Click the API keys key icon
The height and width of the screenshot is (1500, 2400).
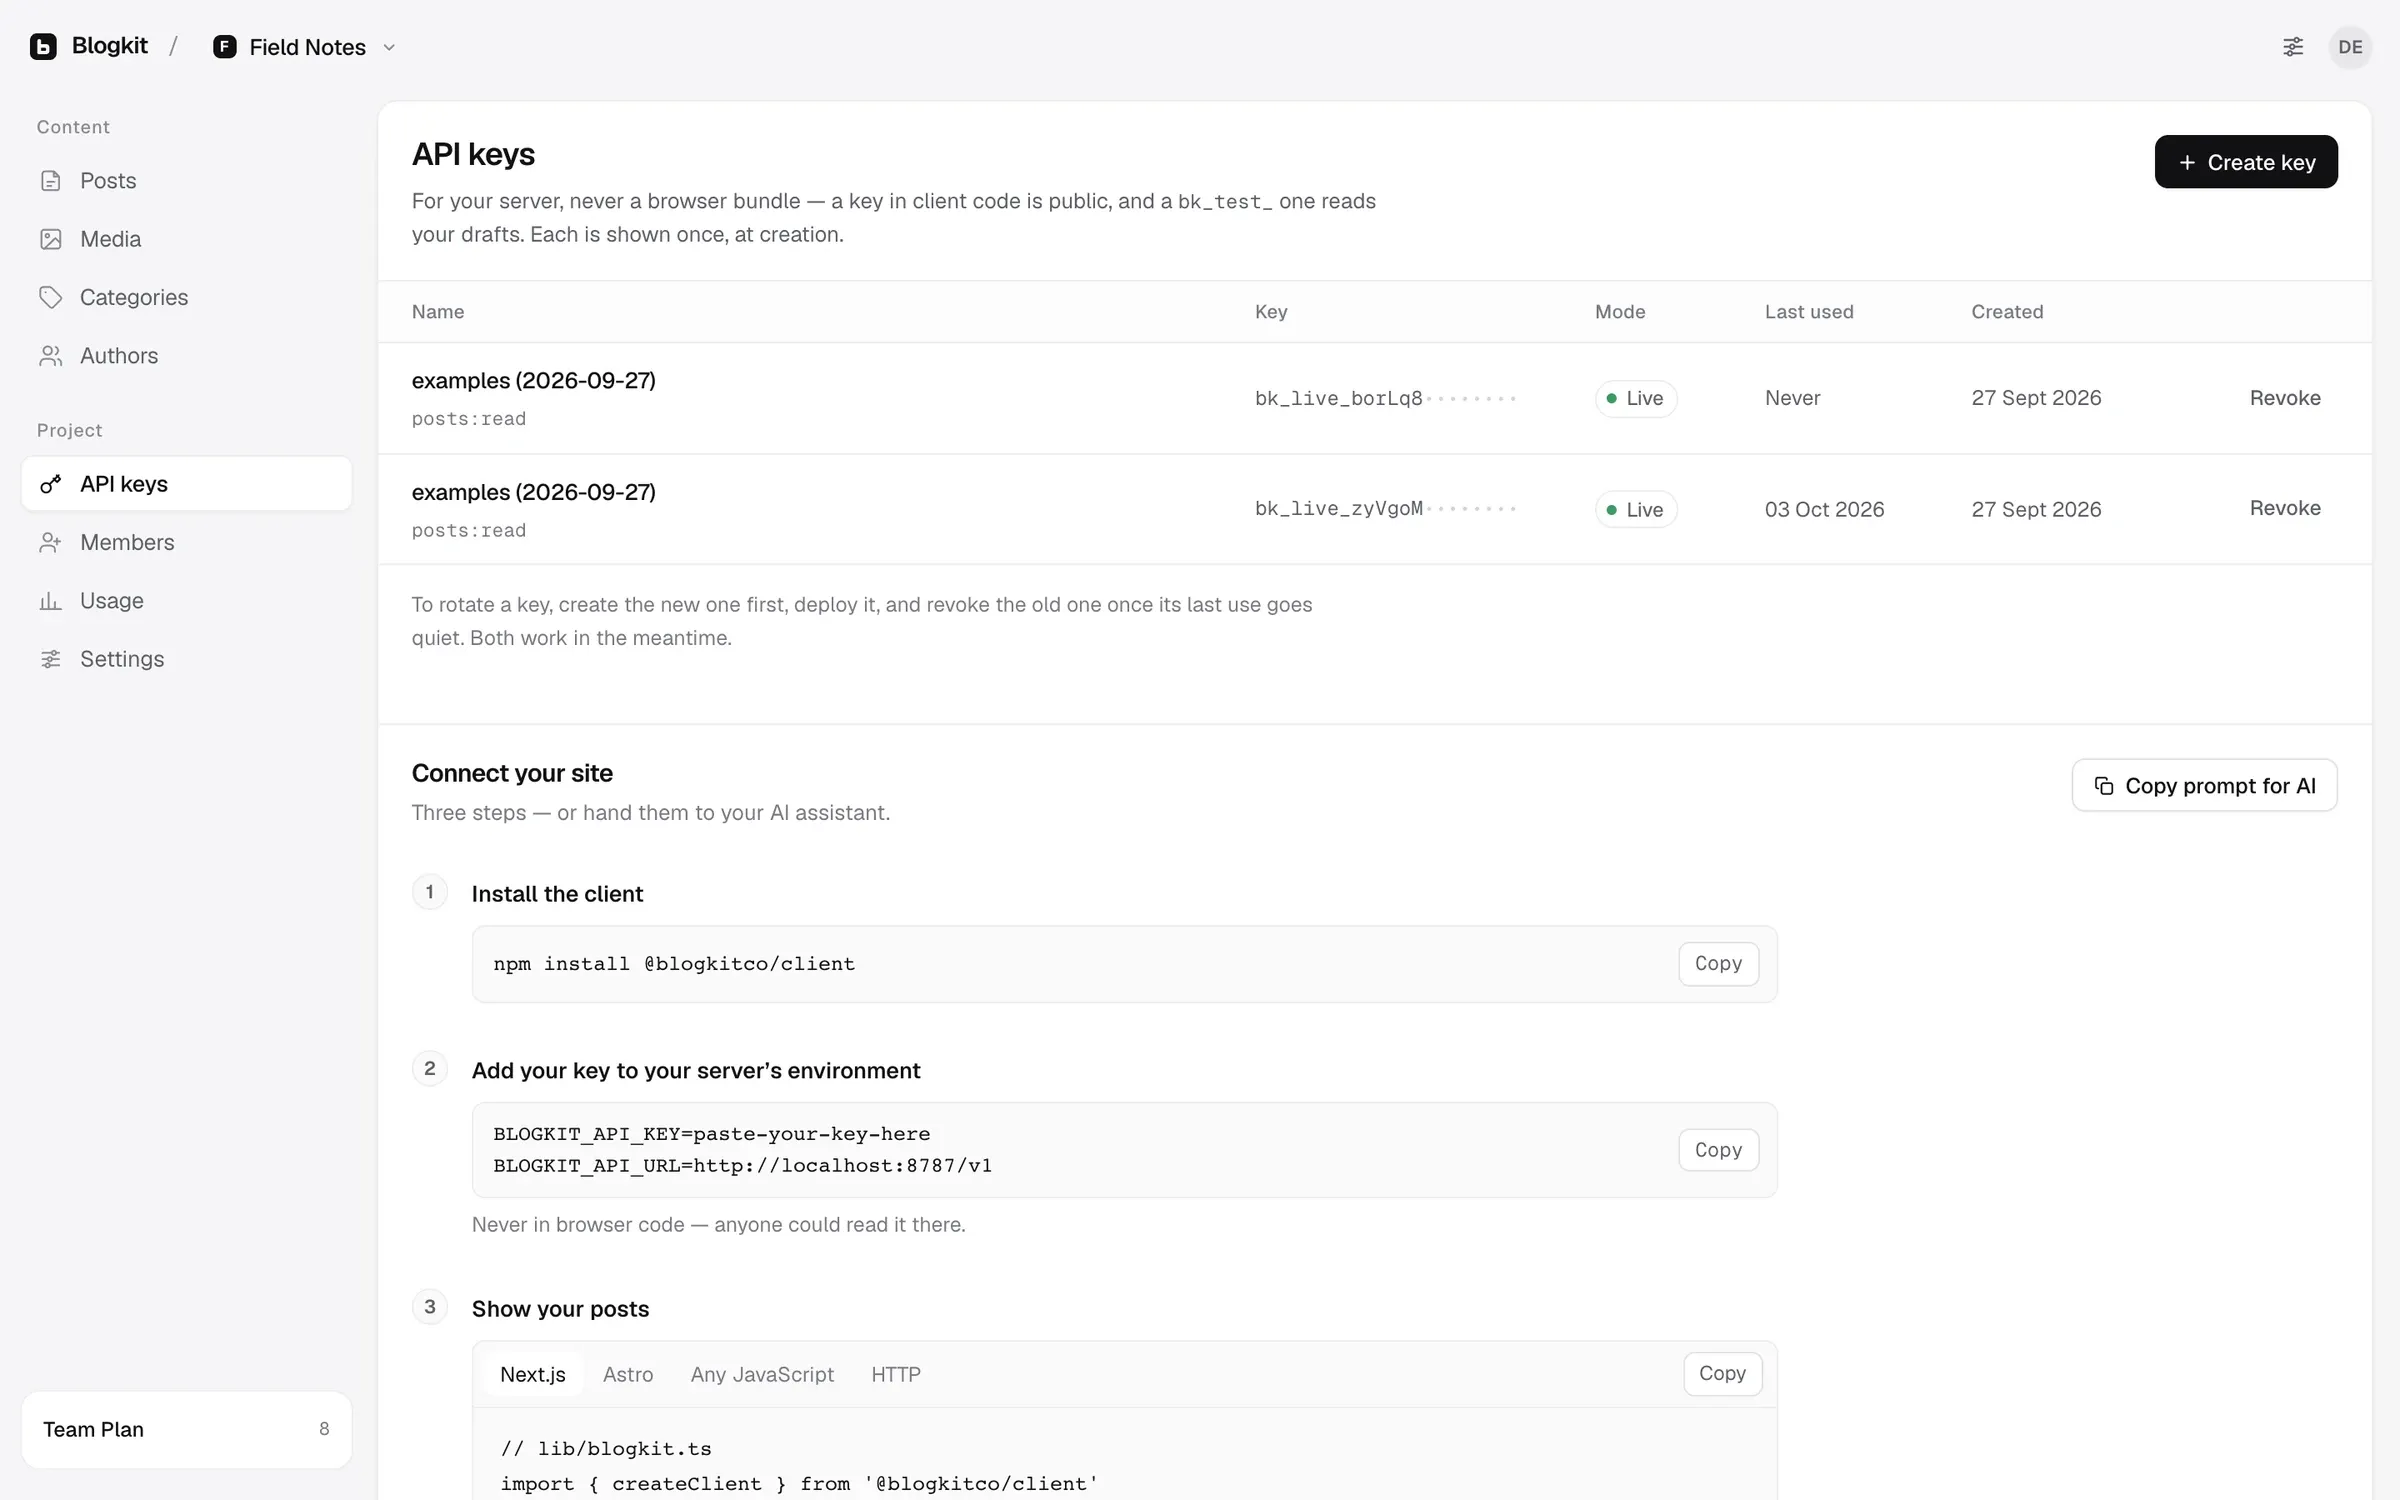coord(51,484)
